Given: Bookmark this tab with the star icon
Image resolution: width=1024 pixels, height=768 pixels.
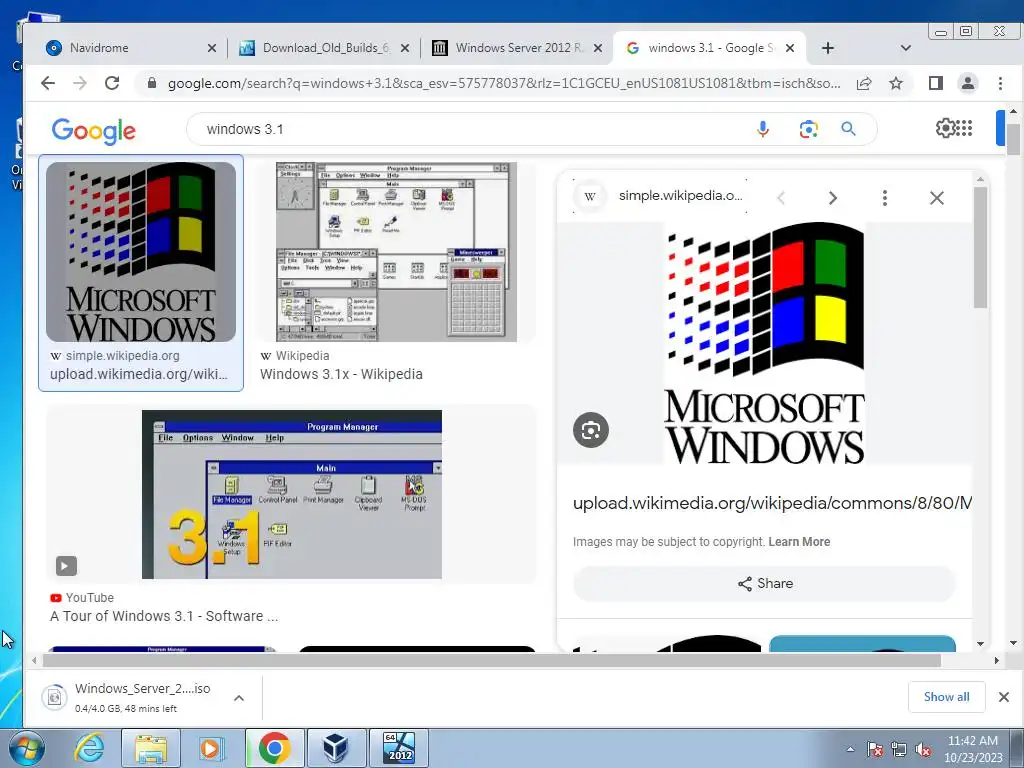Looking at the screenshot, I should tap(896, 83).
